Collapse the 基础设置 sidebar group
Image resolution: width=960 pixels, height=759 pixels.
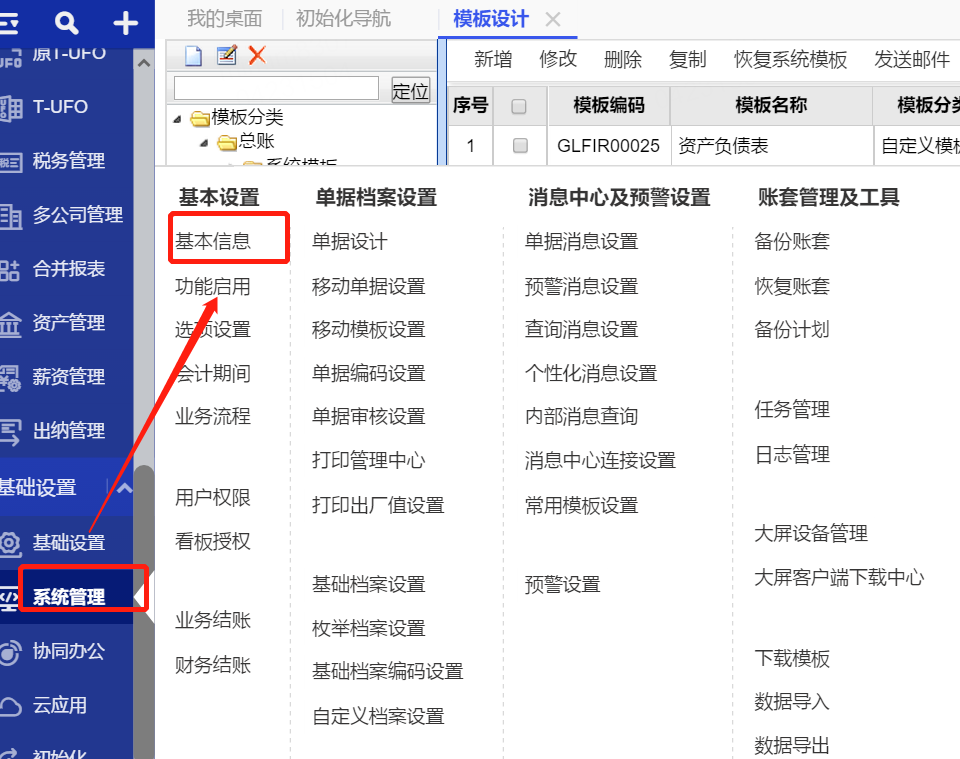pos(124,488)
